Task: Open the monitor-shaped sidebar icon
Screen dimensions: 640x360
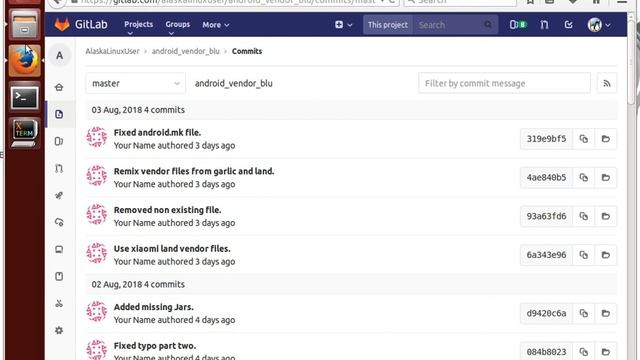Action: point(59,249)
